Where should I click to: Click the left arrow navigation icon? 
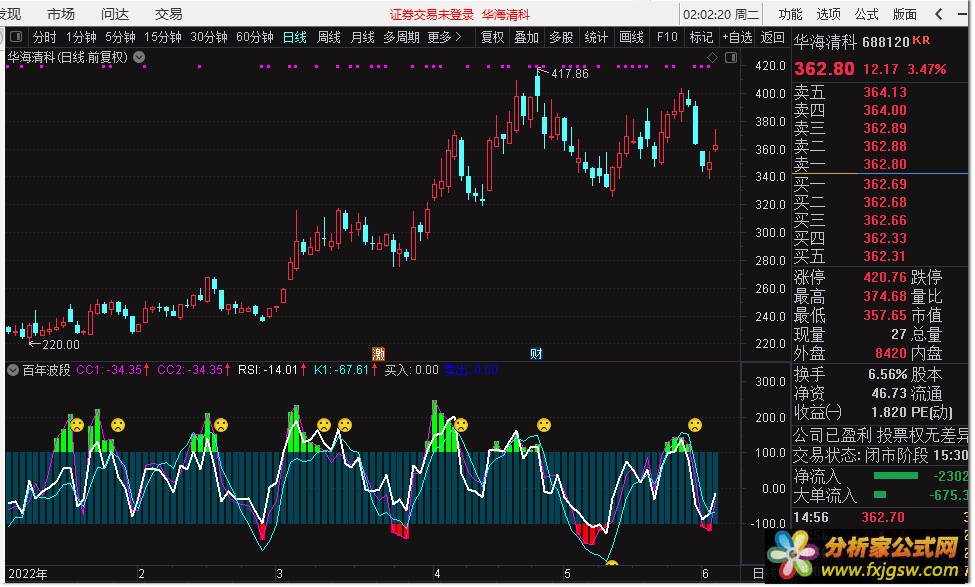940,14
